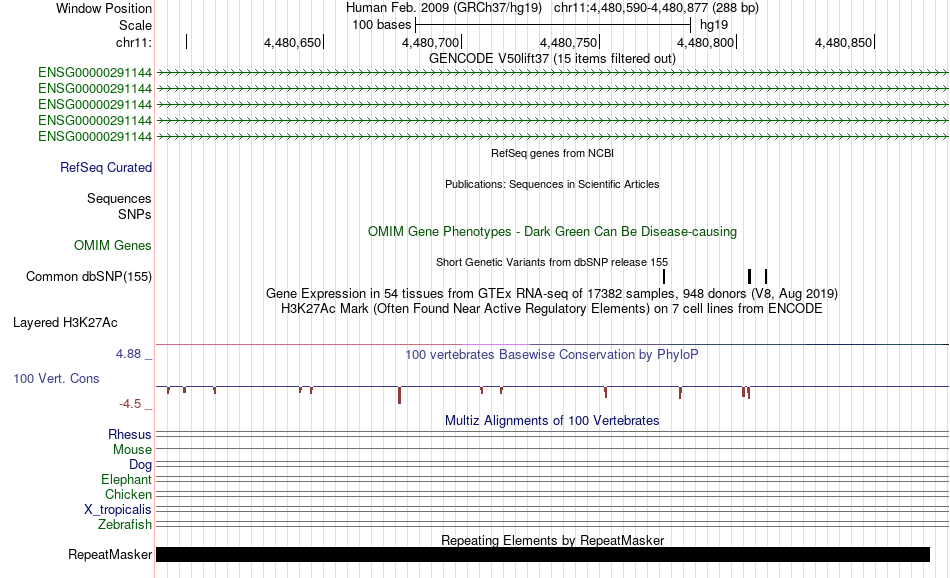
Task: Click Multiz Alignments of 100 Vertebrates title
Action: pyautogui.click(x=552, y=420)
